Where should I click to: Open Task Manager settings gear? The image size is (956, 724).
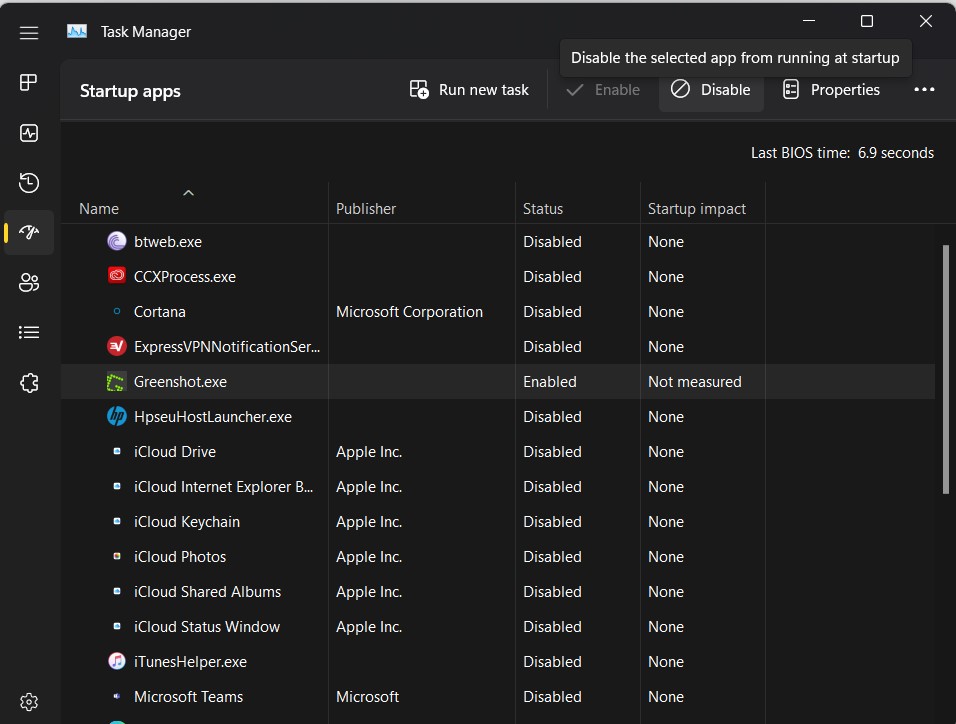point(29,701)
